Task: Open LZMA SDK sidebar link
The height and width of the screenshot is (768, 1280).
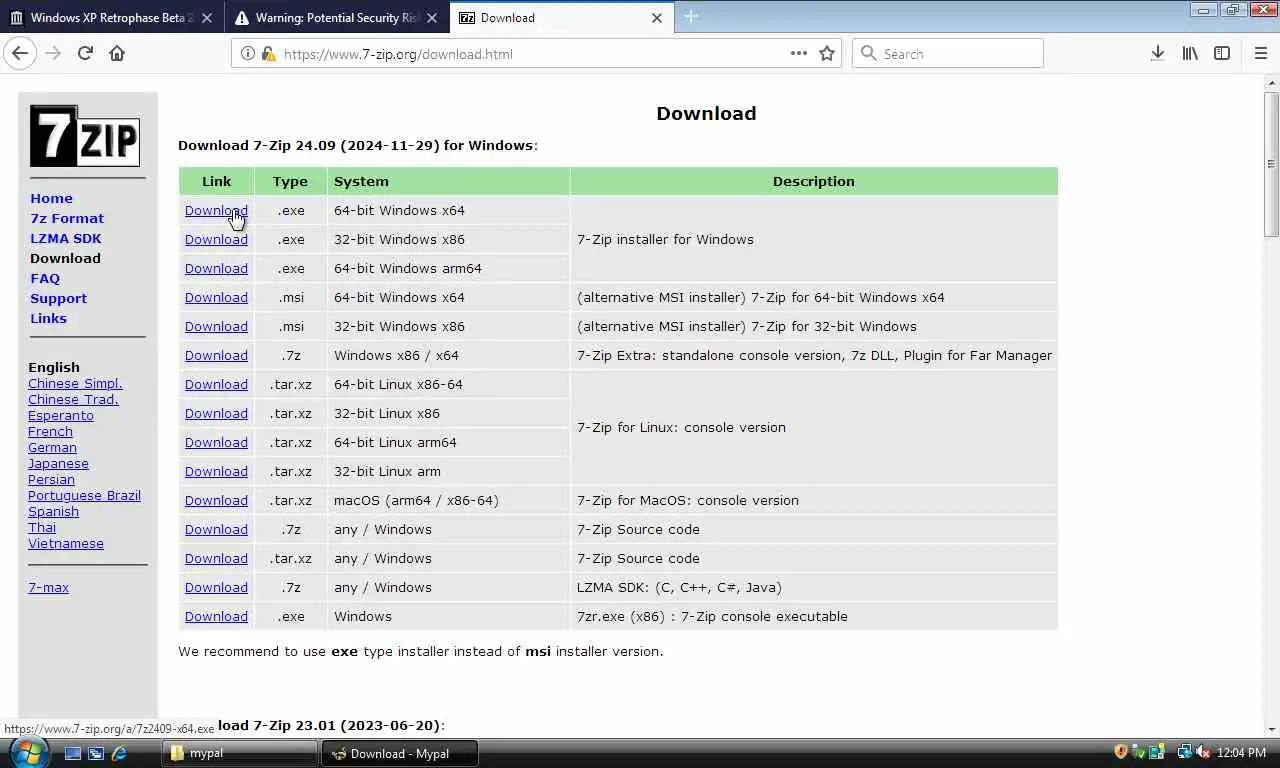Action: click(x=65, y=238)
